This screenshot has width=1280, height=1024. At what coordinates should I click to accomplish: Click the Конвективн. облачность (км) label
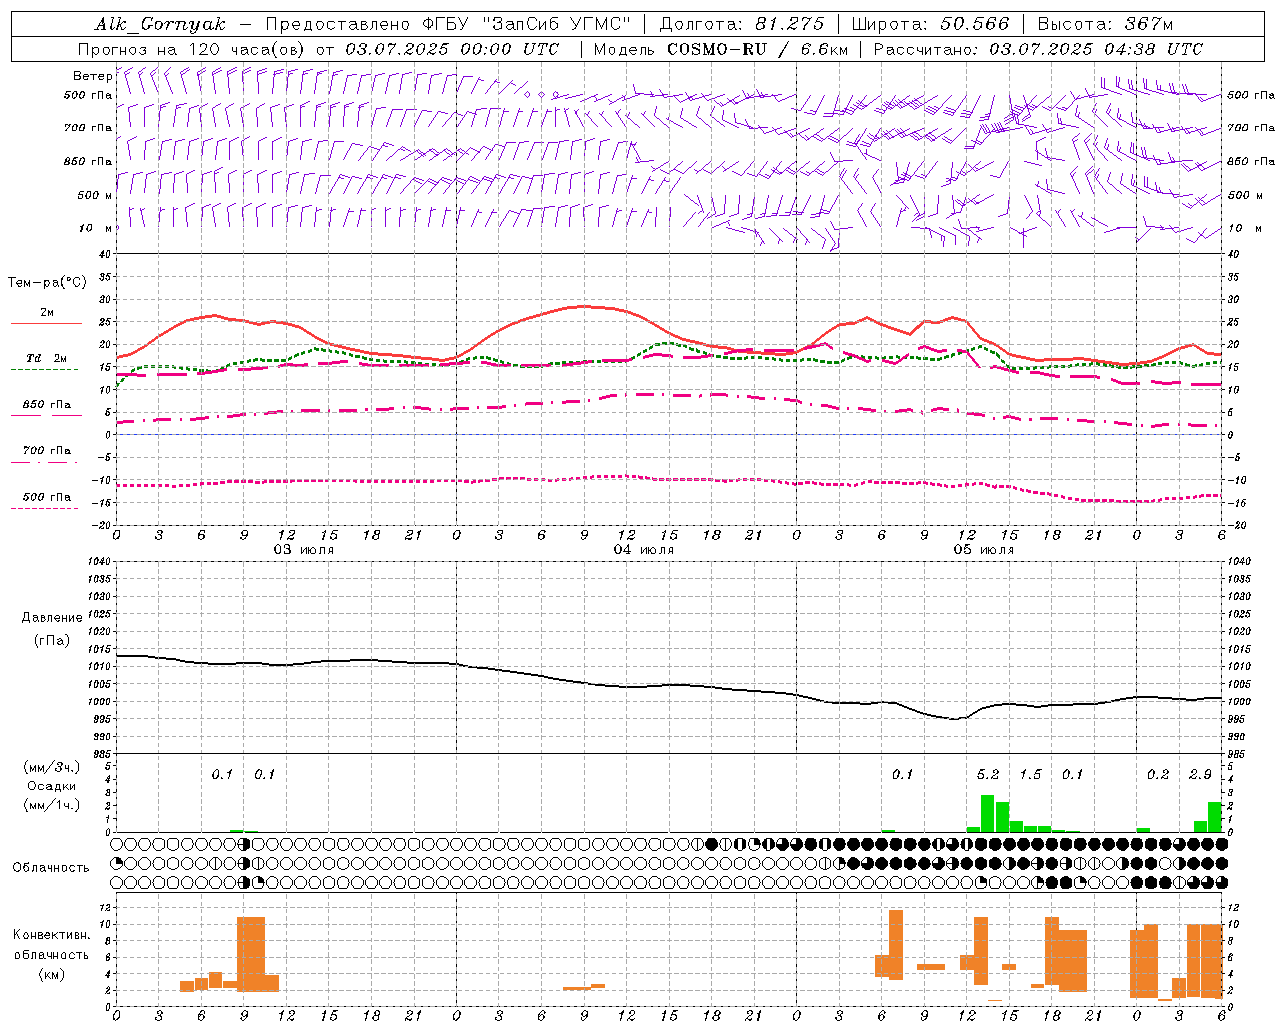[51, 954]
